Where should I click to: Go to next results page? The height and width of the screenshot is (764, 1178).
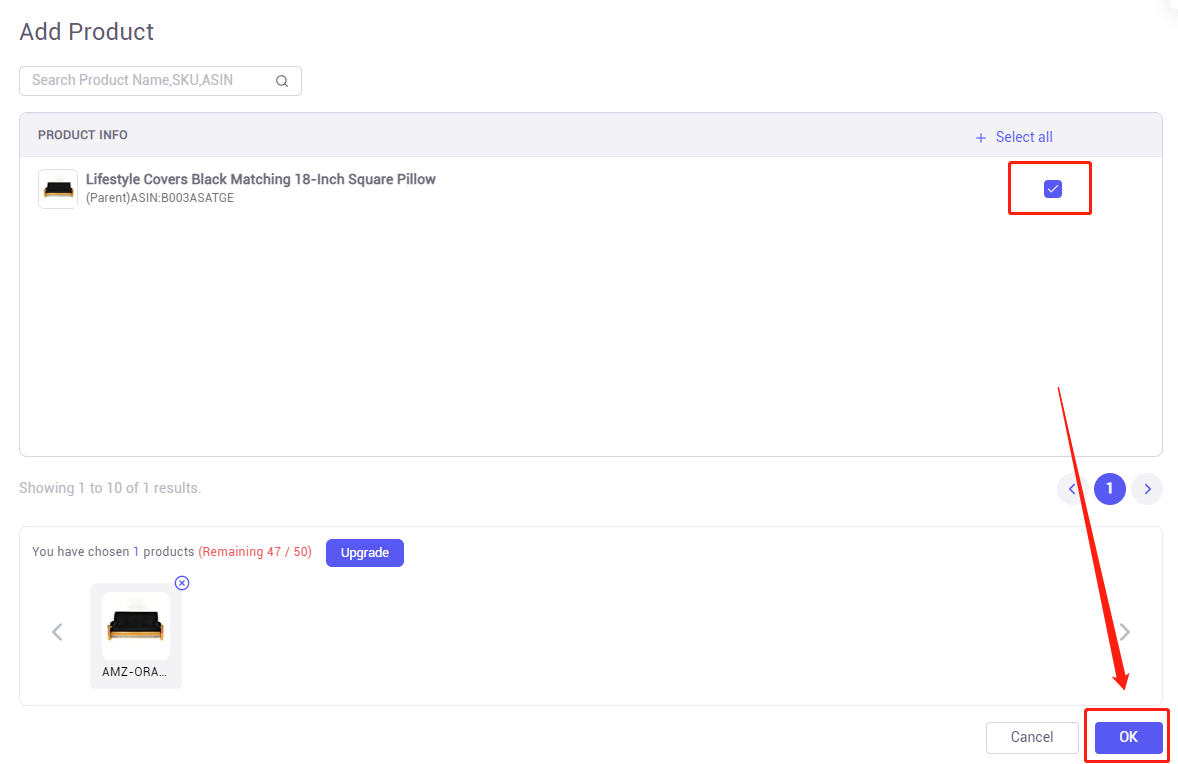tap(1147, 489)
